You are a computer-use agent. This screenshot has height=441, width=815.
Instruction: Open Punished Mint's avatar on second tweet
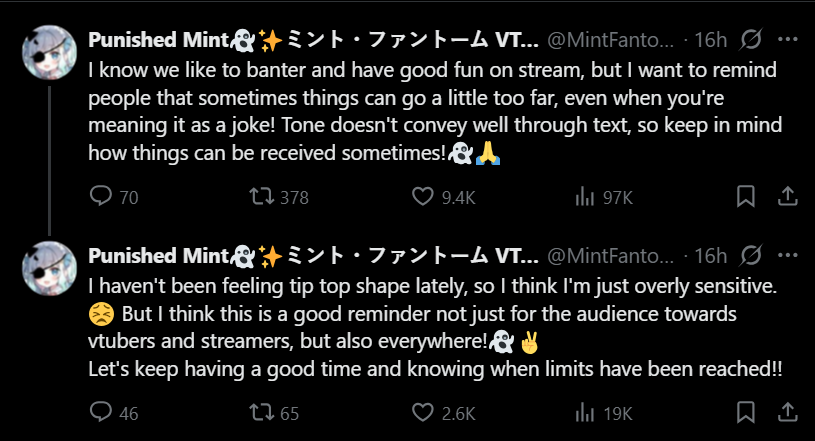pos(49,268)
